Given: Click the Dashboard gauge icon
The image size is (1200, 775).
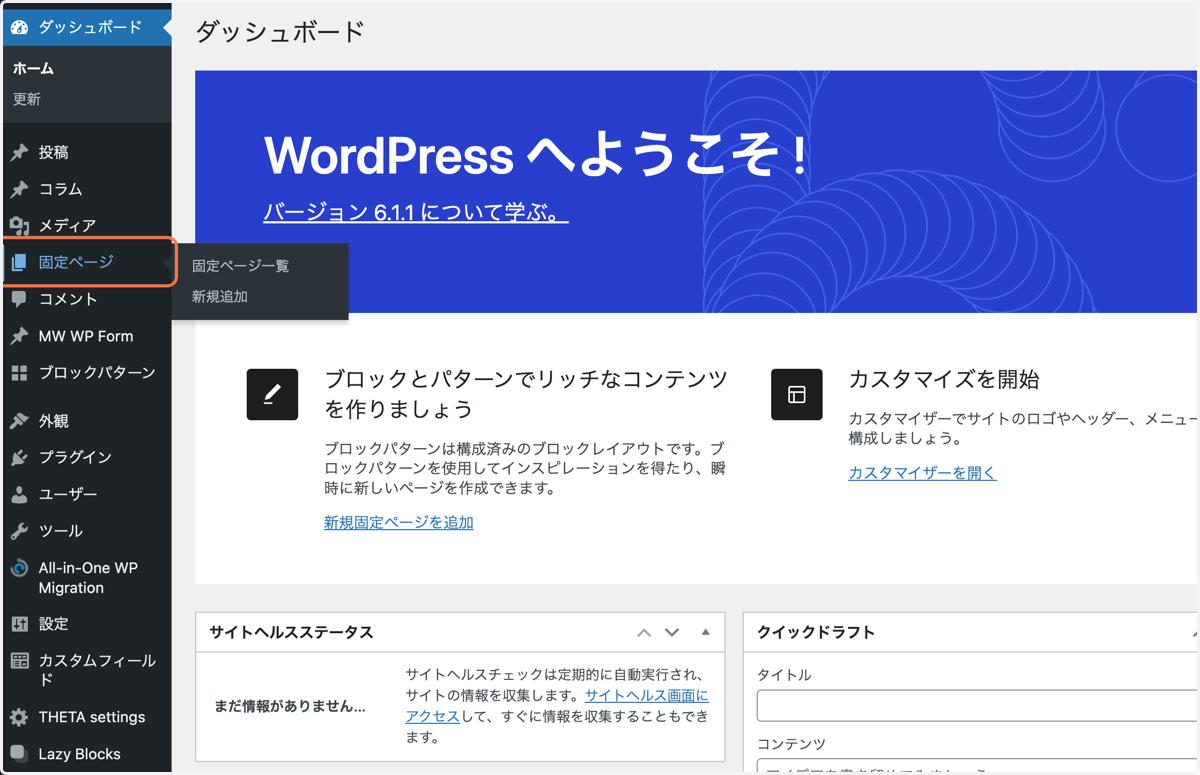Looking at the screenshot, I should 19,27.
